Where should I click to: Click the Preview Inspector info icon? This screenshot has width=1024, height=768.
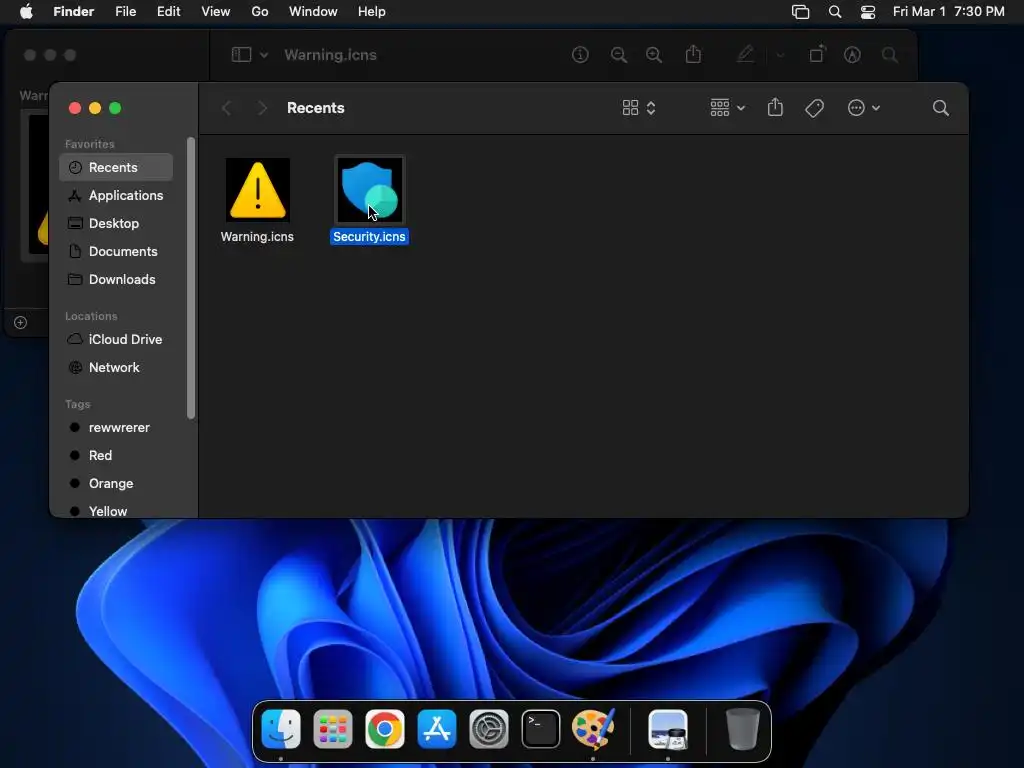pos(580,55)
